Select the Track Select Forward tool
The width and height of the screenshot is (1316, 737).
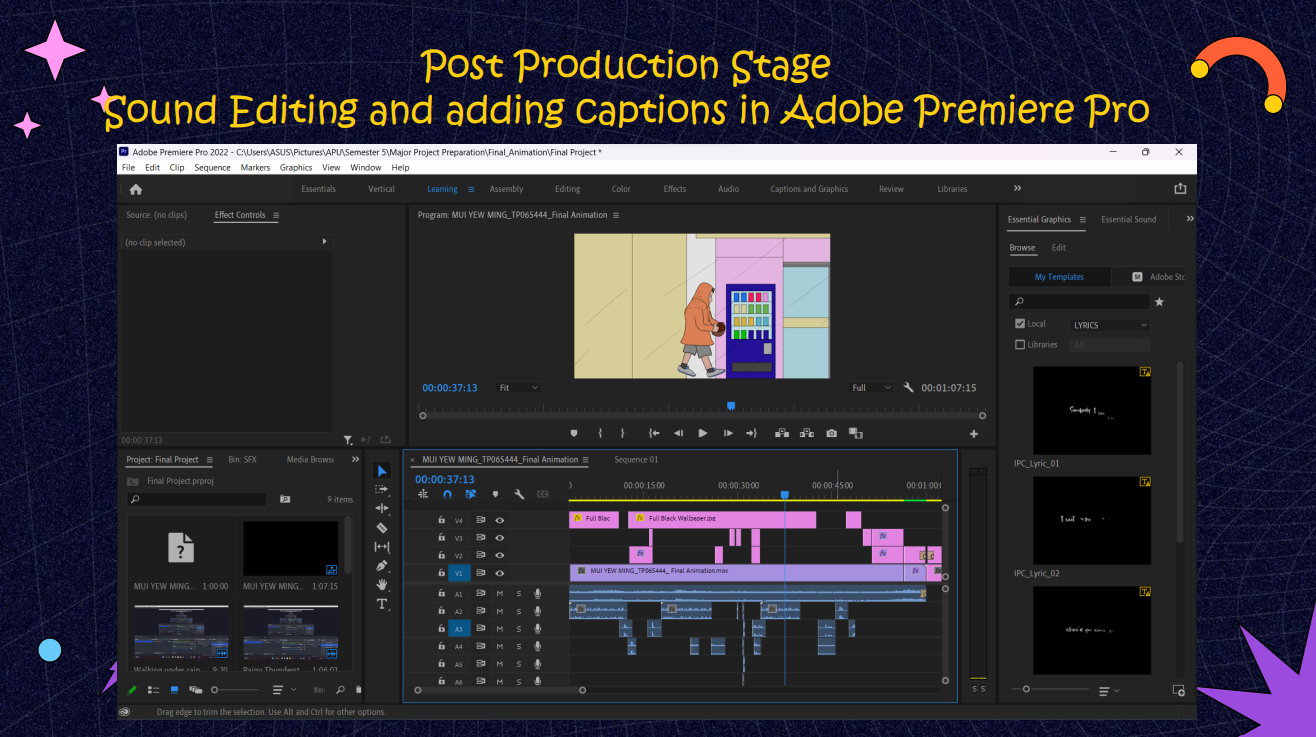pyautogui.click(x=382, y=490)
